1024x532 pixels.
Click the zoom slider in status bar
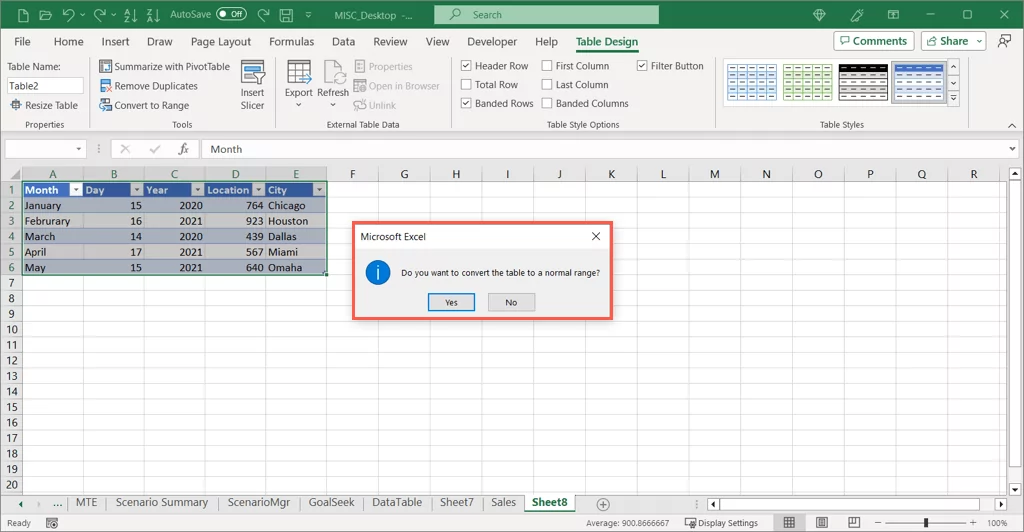click(925, 523)
